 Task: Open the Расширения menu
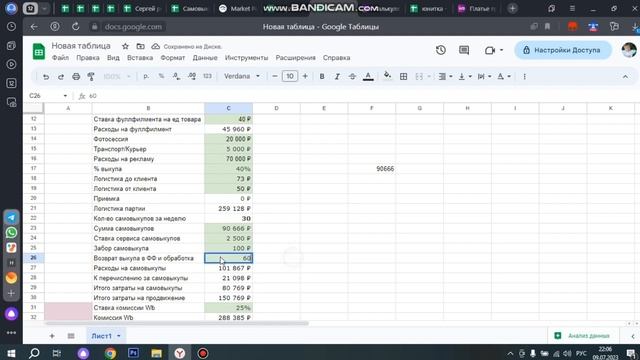296,58
